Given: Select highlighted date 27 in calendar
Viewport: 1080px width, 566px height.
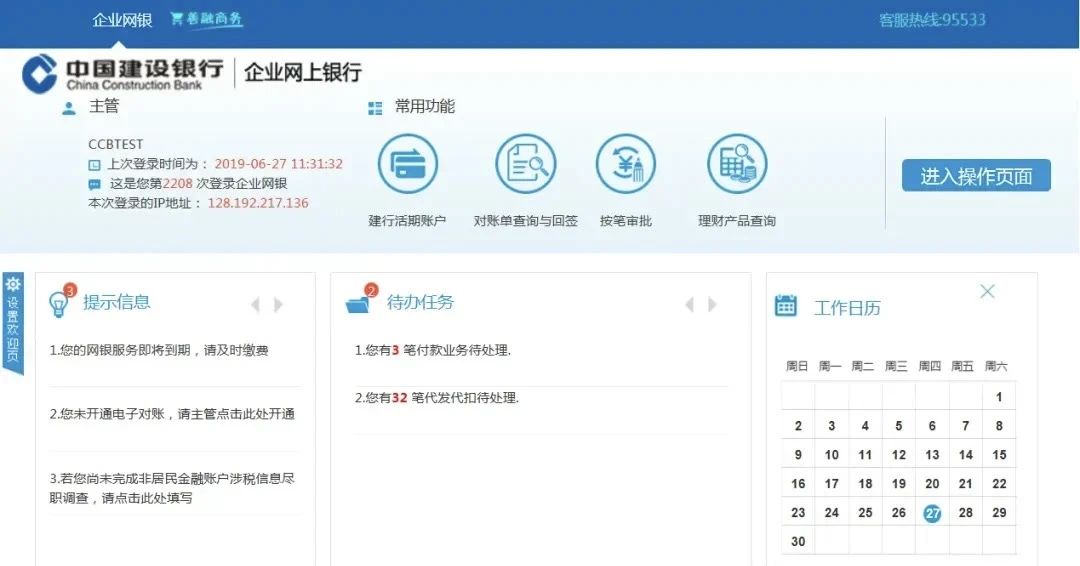Looking at the screenshot, I should (x=932, y=513).
